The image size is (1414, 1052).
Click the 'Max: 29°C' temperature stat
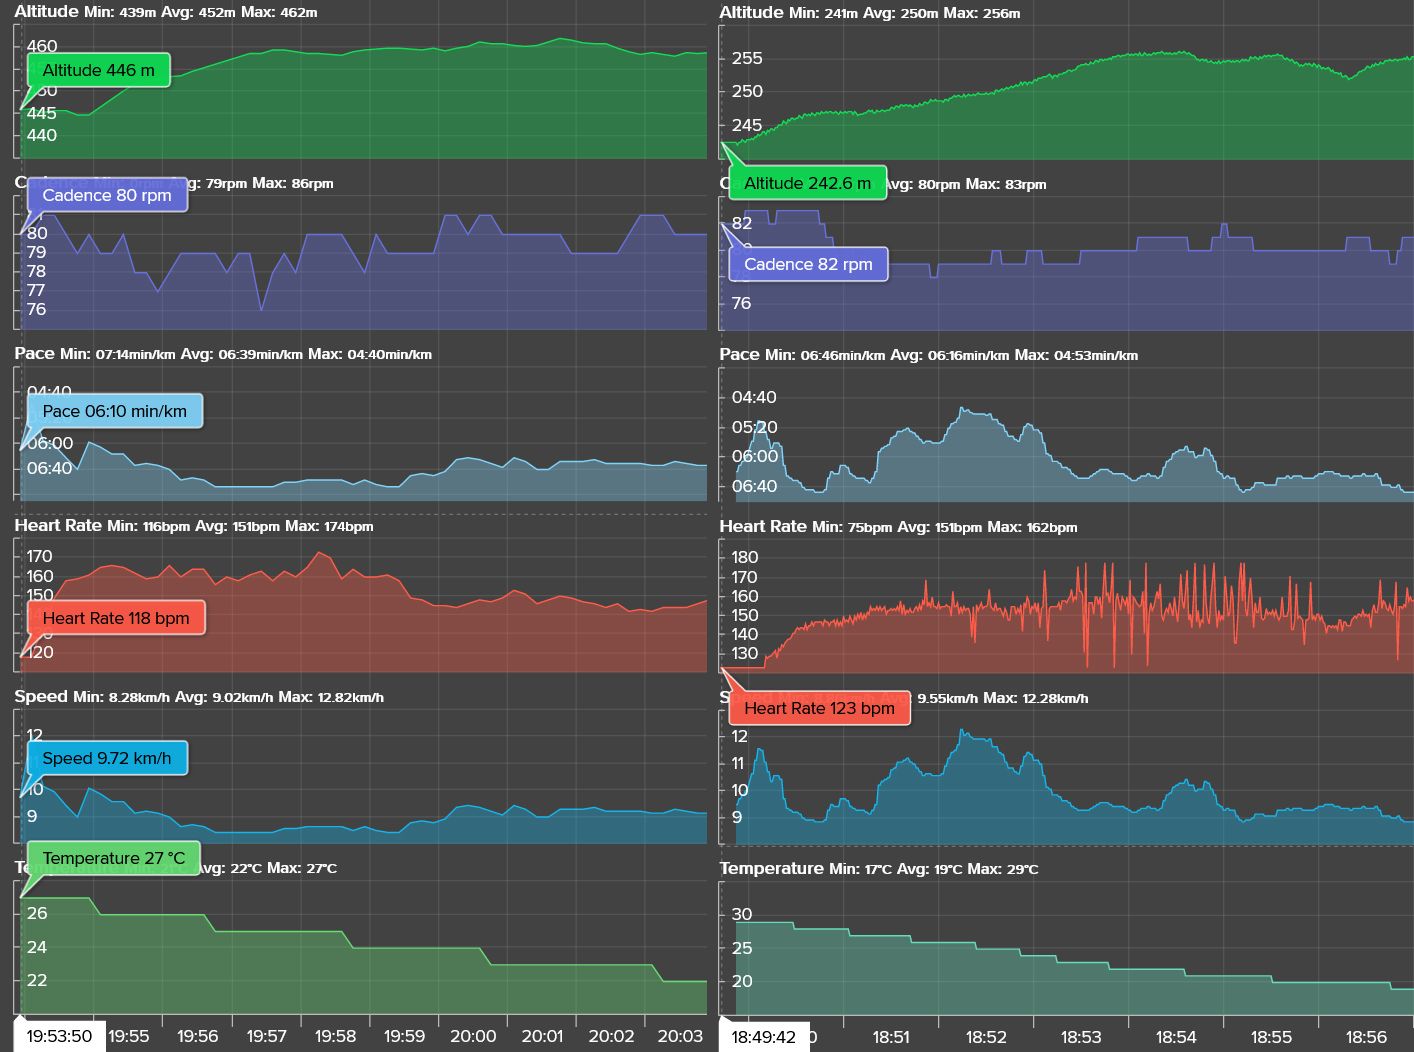coord(1003,869)
